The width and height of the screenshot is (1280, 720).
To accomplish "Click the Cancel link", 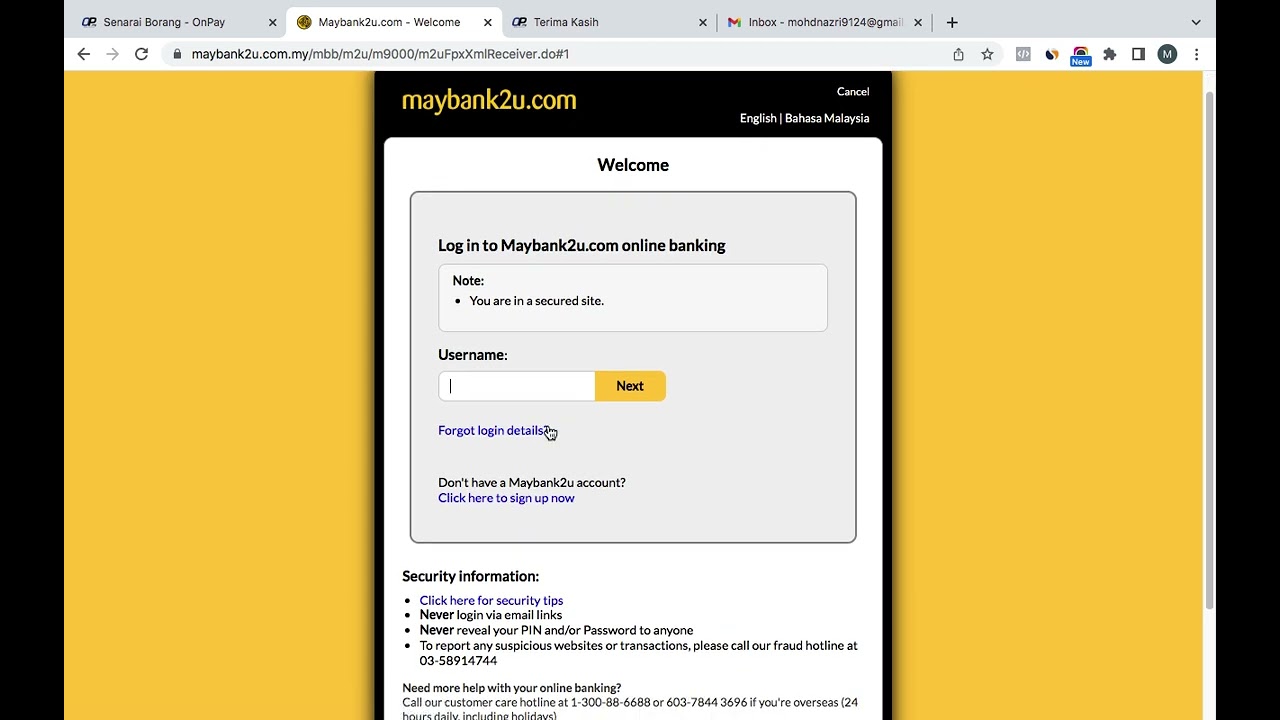I will click(853, 92).
